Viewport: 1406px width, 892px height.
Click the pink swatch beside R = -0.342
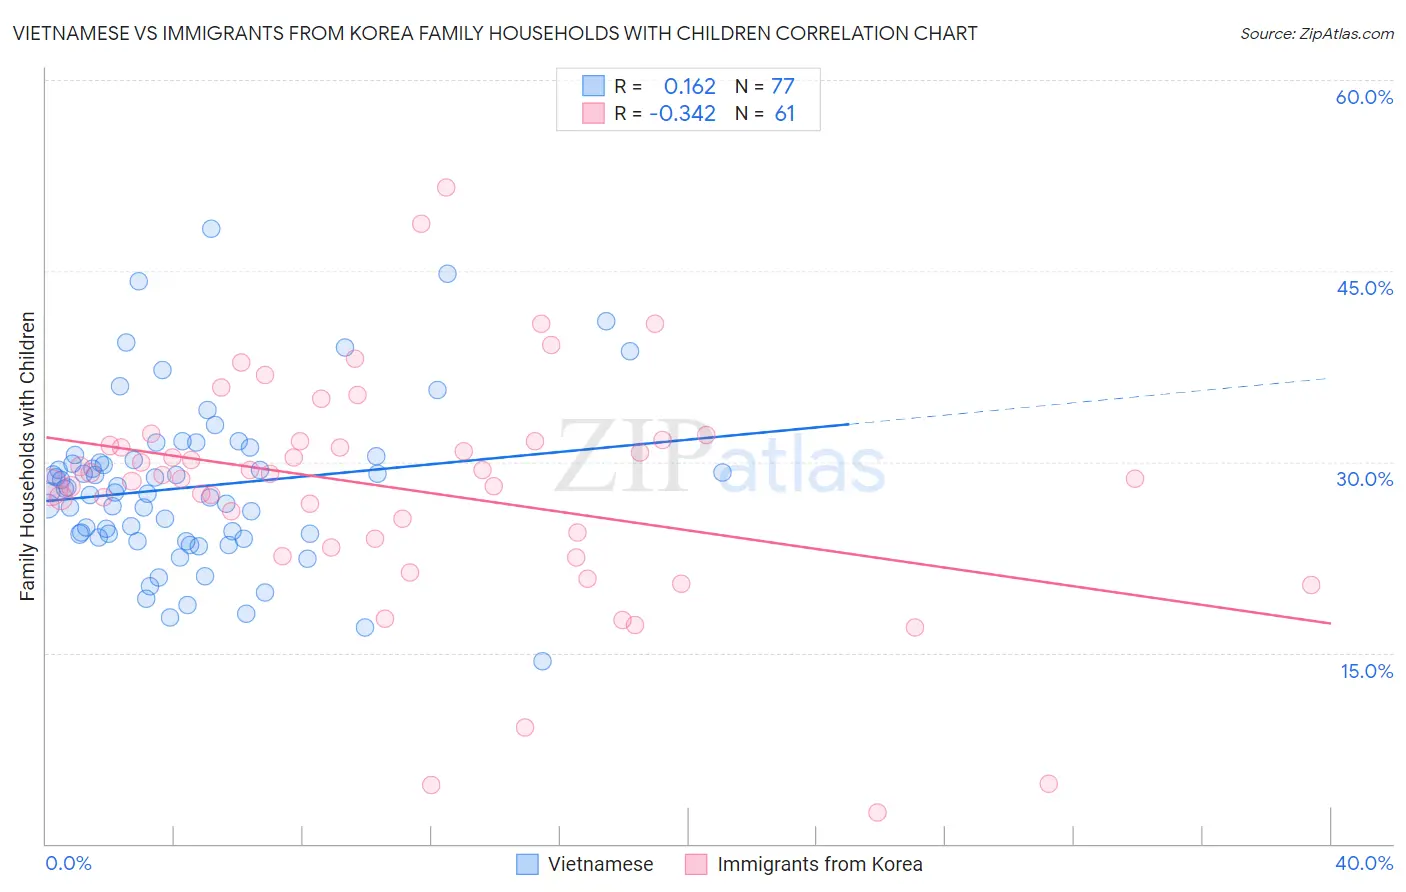pos(593,113)
